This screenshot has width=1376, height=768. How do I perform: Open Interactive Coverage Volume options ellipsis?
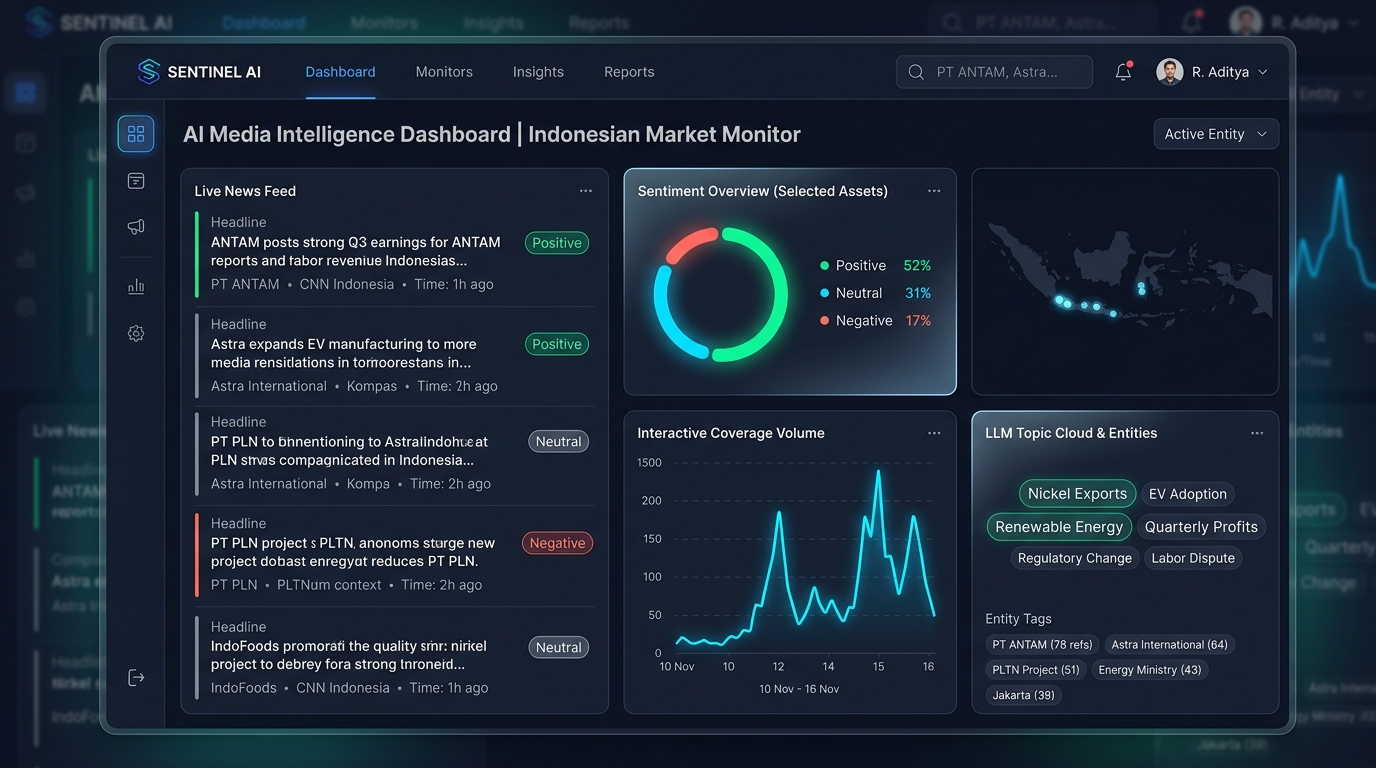click(934, 433)
